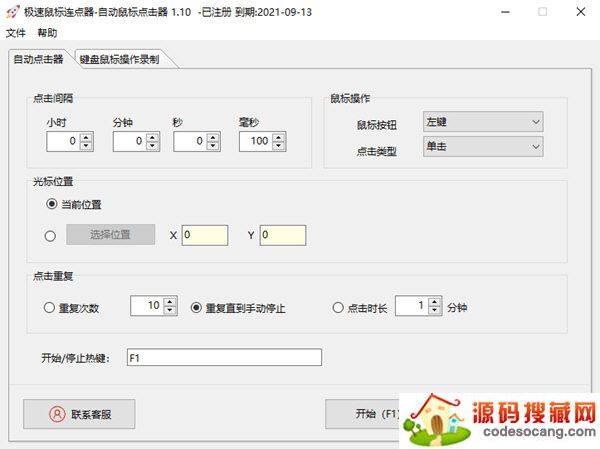The height and width of the screenshot is (449, 600).
Task: Decrease the 分钟 interval with down arrow
Action: coord(153,146)
